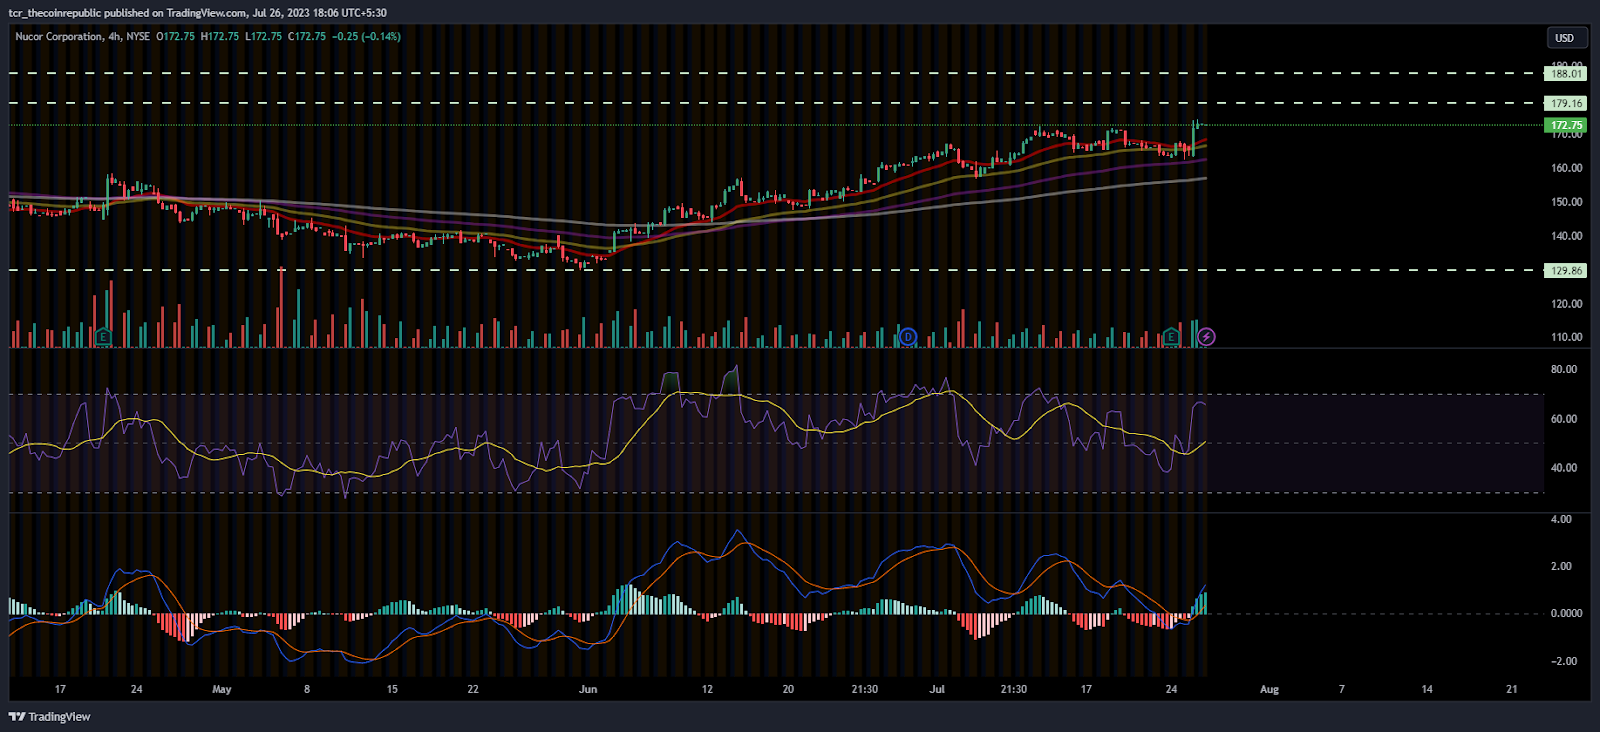The image size is (1600, 732).
Task: Click the earnings E marker near July 24
Action: point(1171,337)
